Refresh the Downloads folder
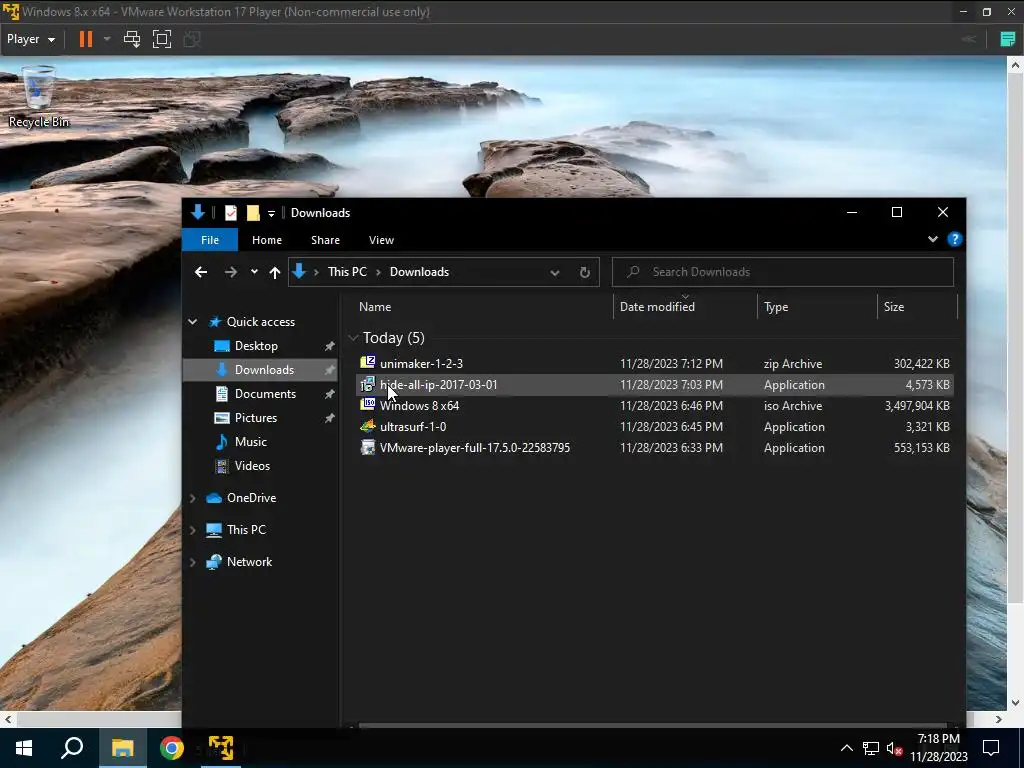Viewport: 1024px width, 768px height. (x=584, y=272)
